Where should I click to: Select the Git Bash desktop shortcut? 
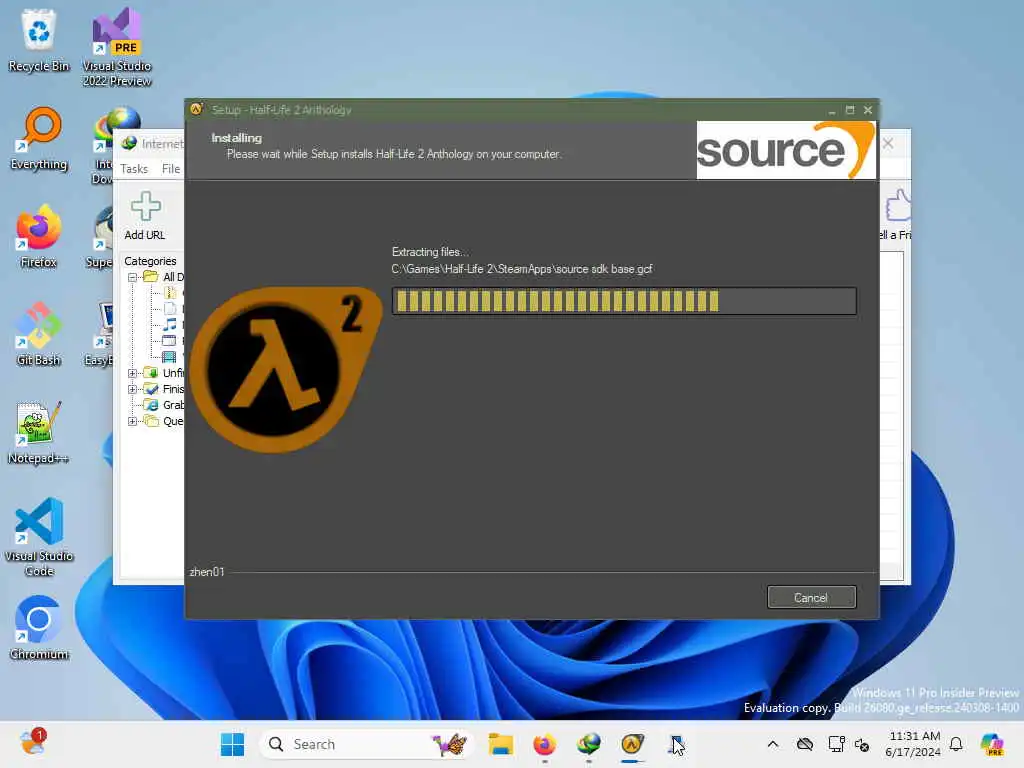pyautogui.click(x=39, y=334)
